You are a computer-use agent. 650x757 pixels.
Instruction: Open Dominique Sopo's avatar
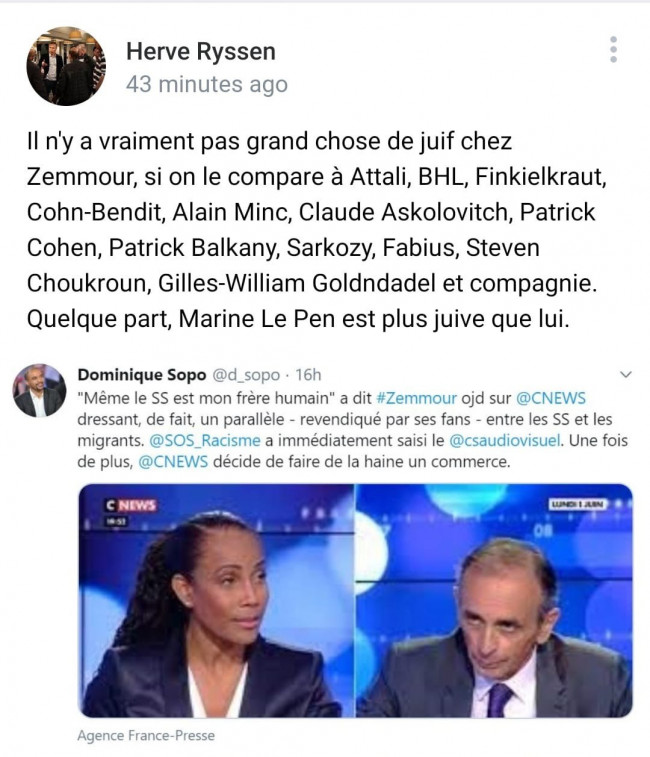tap(39, 390)
